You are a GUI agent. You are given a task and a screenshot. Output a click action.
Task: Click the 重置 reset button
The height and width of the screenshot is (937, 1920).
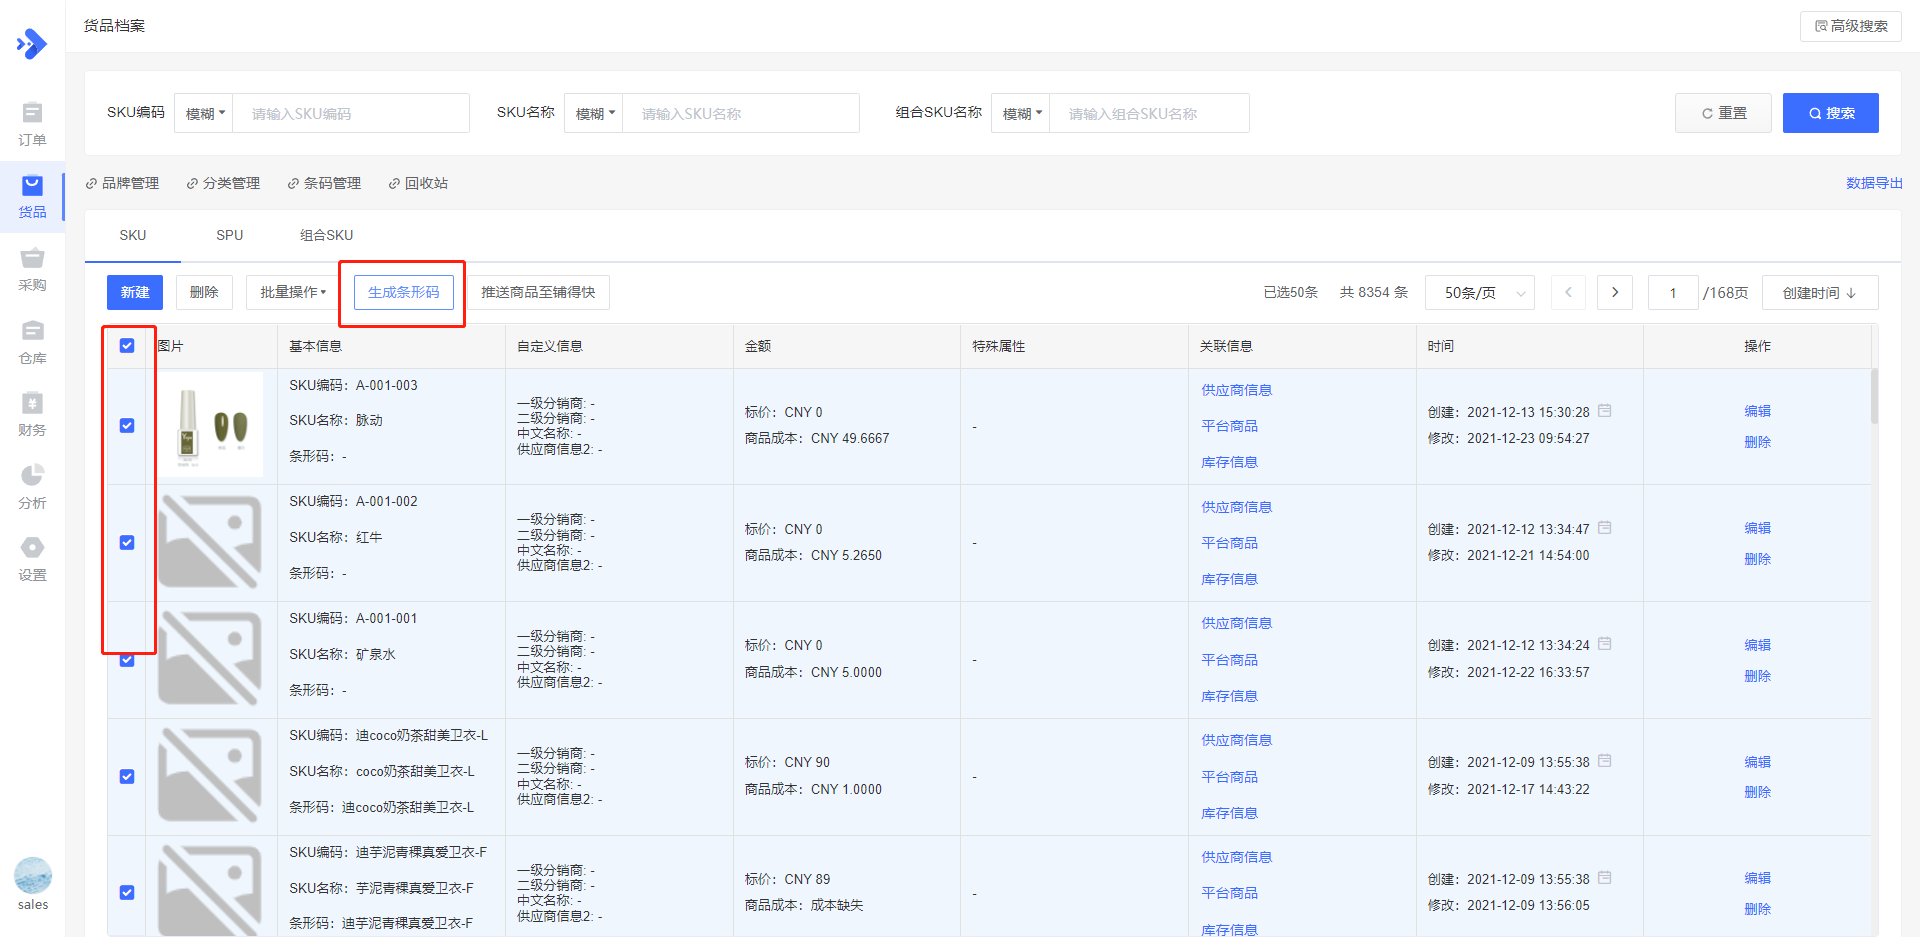click(1724, 113)
